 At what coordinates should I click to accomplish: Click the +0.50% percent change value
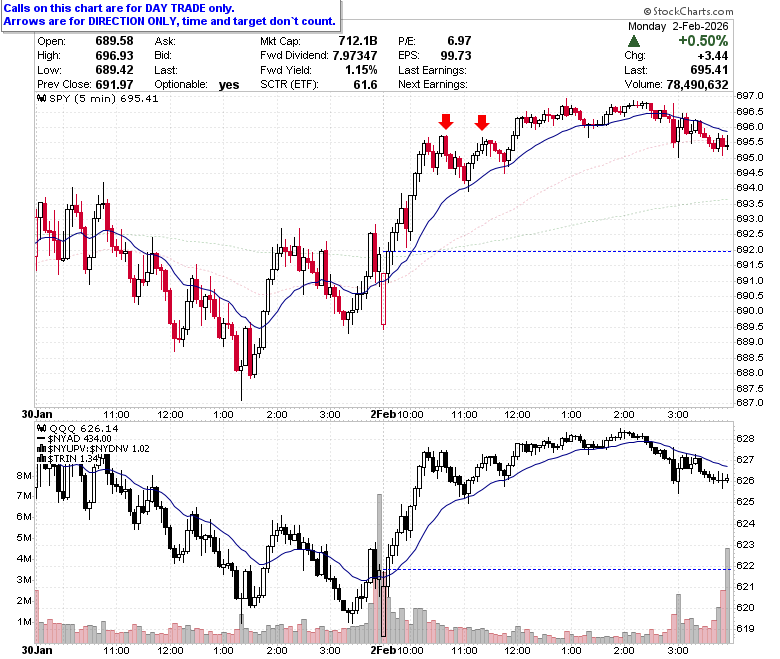point(703,41)
